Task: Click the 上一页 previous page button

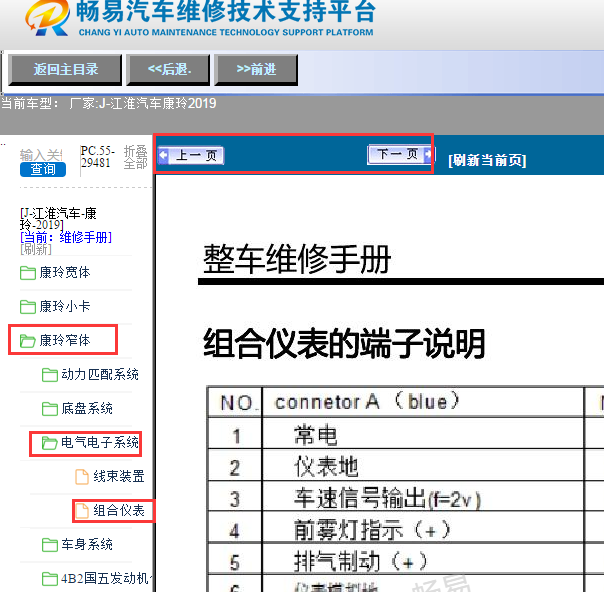Action: click(191, 156)
